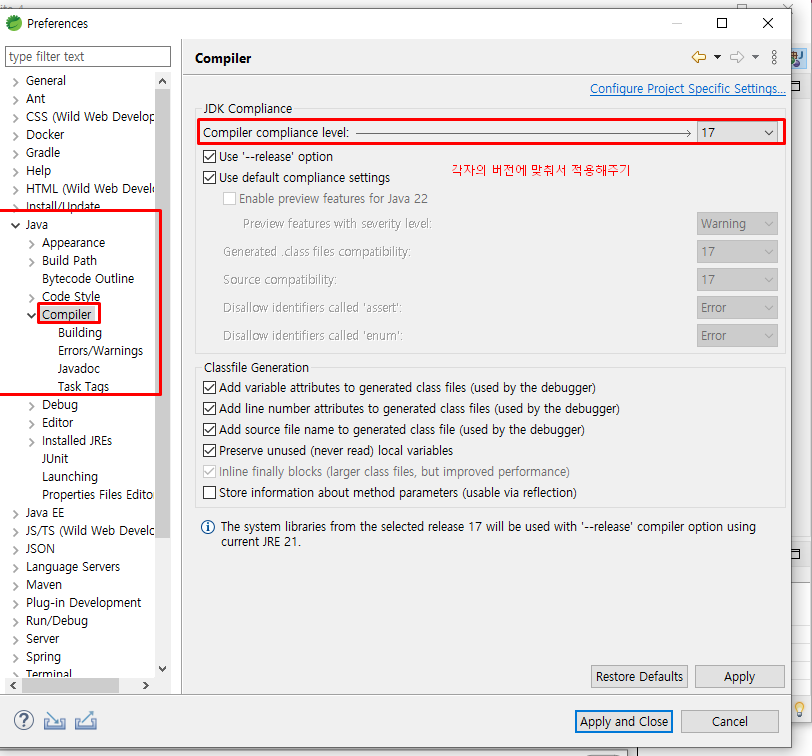Open Disallow identifiers 'enum' dropdown
812x756 pixels.
click(x=737, y=336)
